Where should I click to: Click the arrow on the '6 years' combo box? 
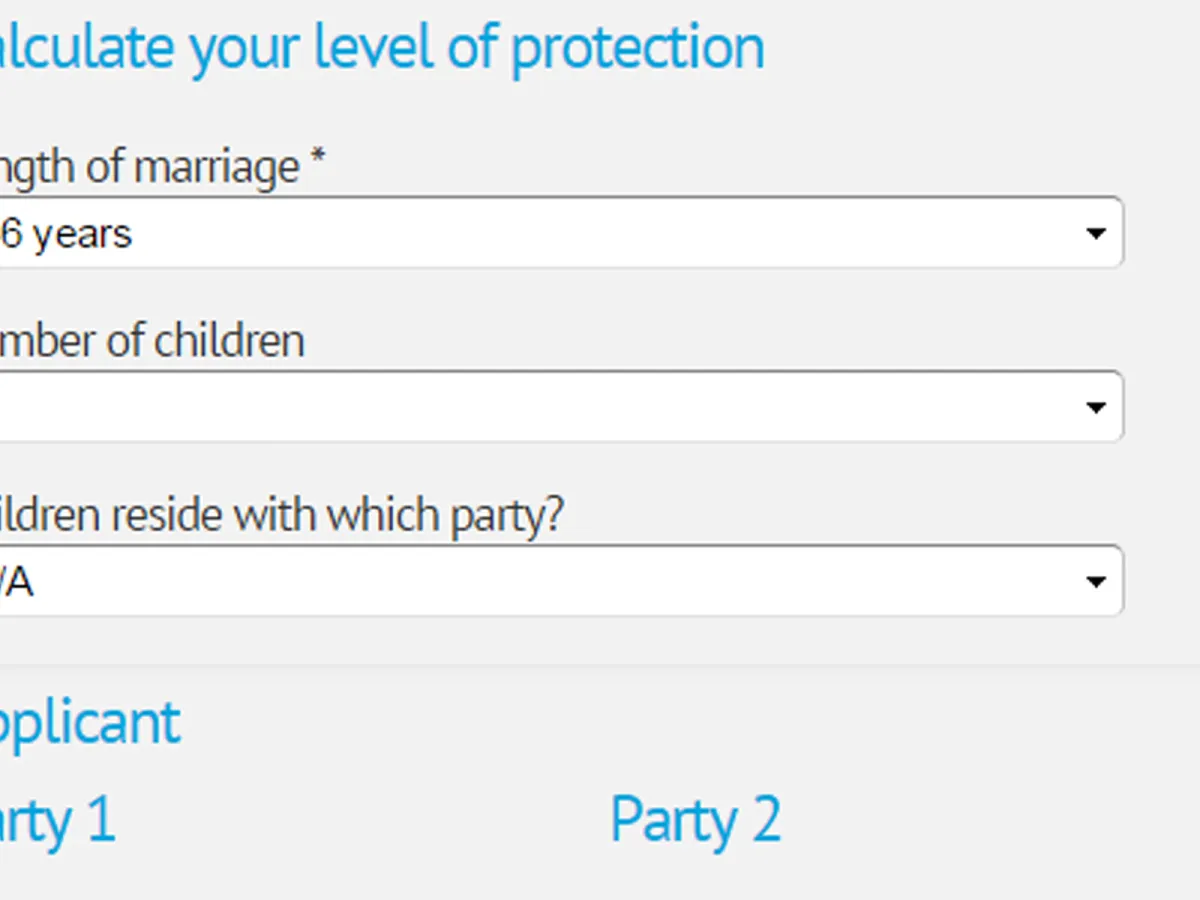pyautogui.click(x=1096, y=233)
